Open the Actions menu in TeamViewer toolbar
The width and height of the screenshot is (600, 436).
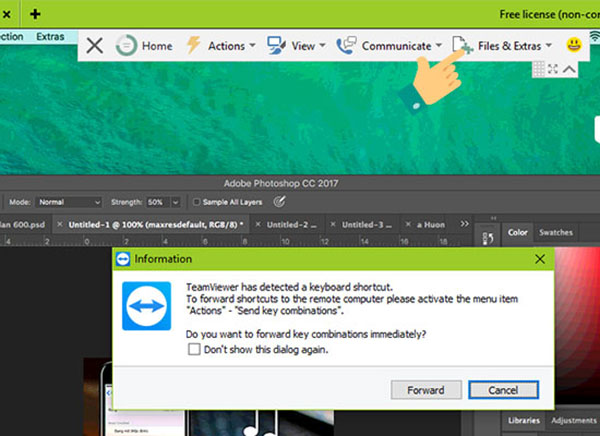[232, 46]
